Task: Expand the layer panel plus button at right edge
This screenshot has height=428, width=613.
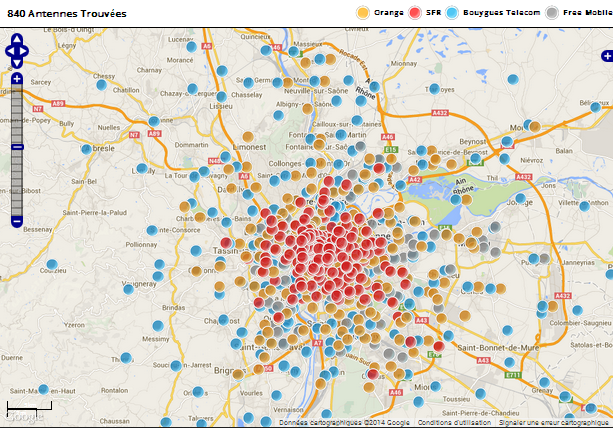Action: click(607, 56)
